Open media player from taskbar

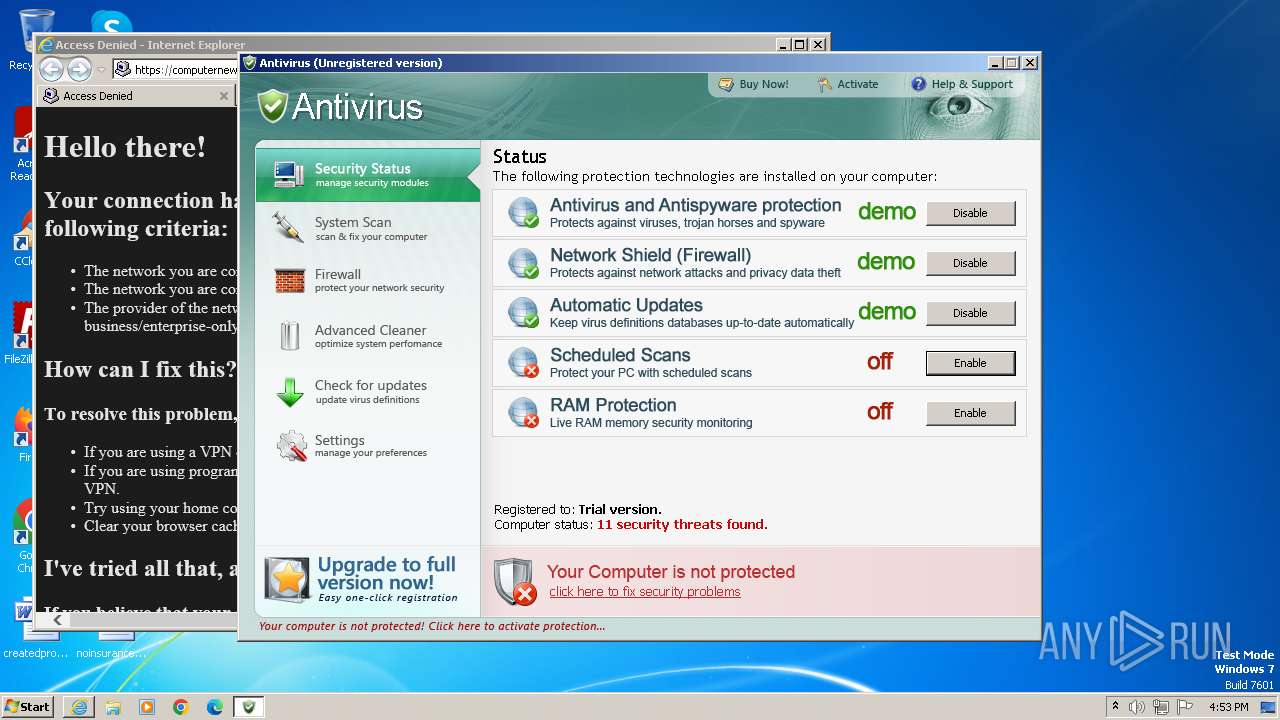click(x=147, y=707)
